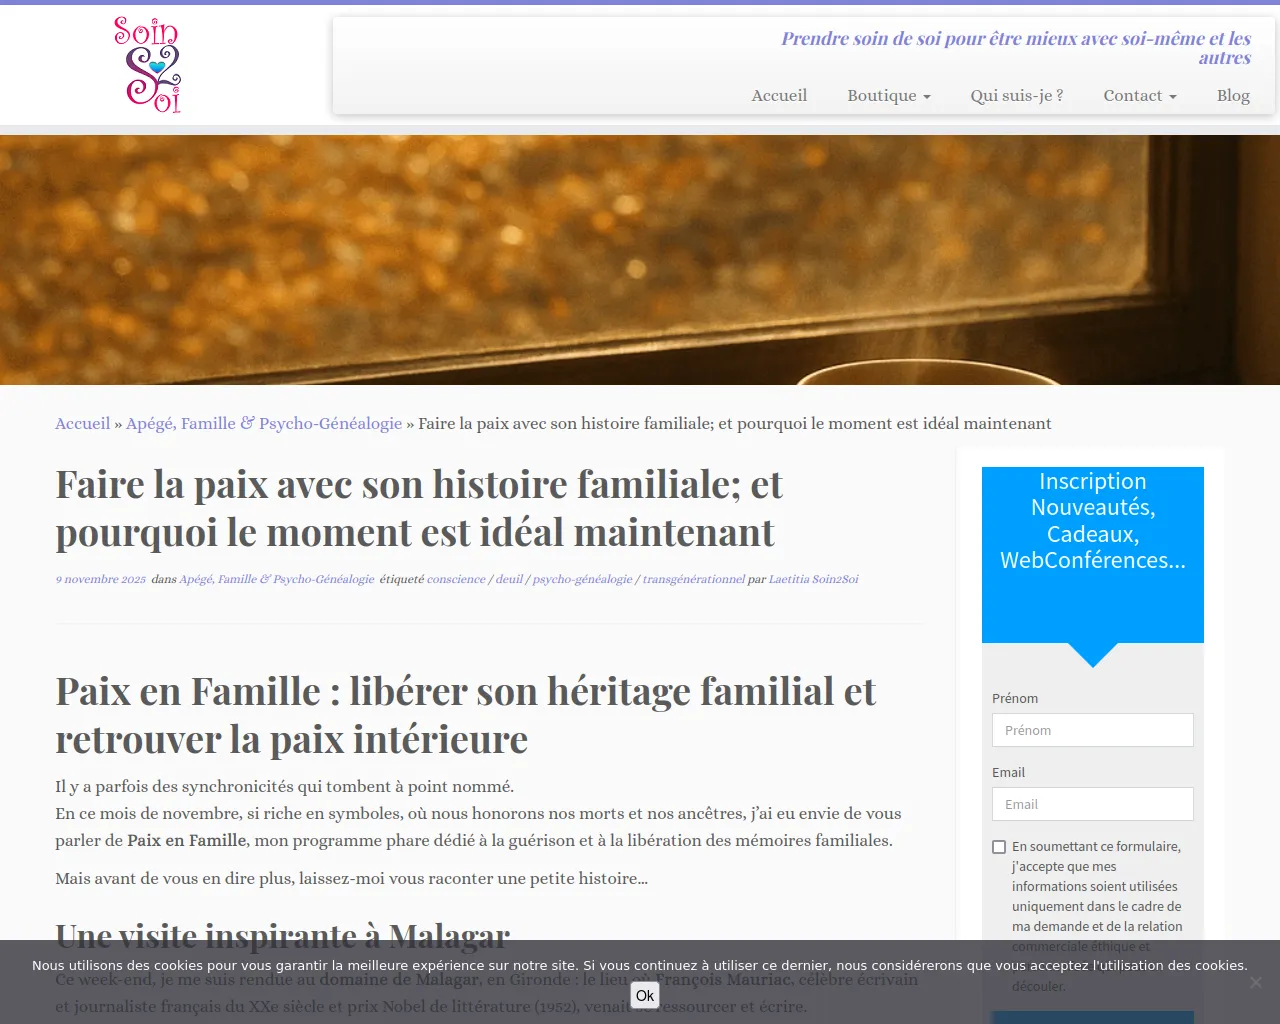
Task: Click inside the Email input field
Action: [x=1092, y=804]
